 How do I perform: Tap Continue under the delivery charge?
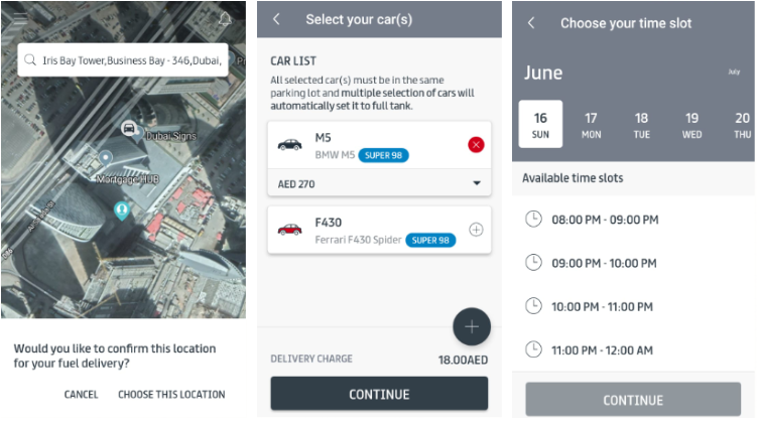(x=379, y=394)
